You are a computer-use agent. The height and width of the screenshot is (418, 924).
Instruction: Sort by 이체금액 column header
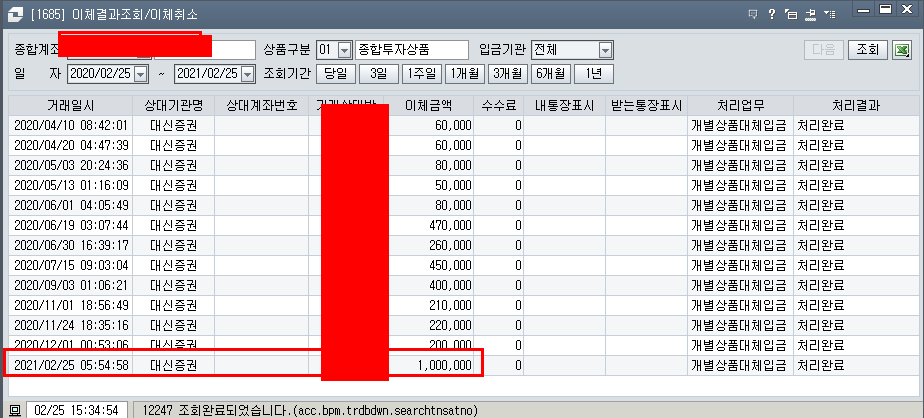(x=429, y=106)
